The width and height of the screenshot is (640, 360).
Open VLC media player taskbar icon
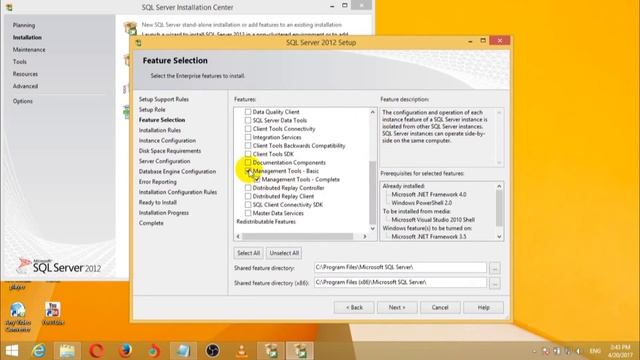coord(242,351)
